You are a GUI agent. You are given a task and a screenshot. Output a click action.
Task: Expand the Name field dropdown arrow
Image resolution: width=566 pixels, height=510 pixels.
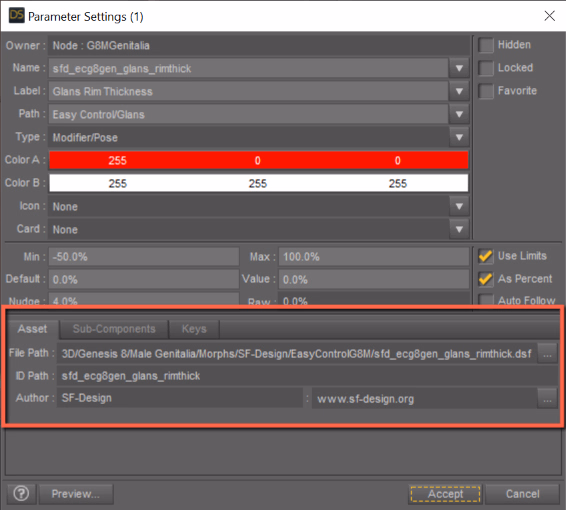459,68
